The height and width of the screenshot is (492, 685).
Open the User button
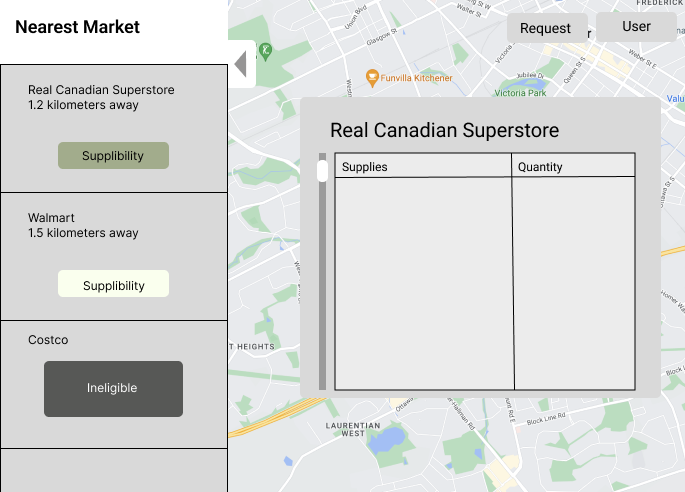(636, 27)
